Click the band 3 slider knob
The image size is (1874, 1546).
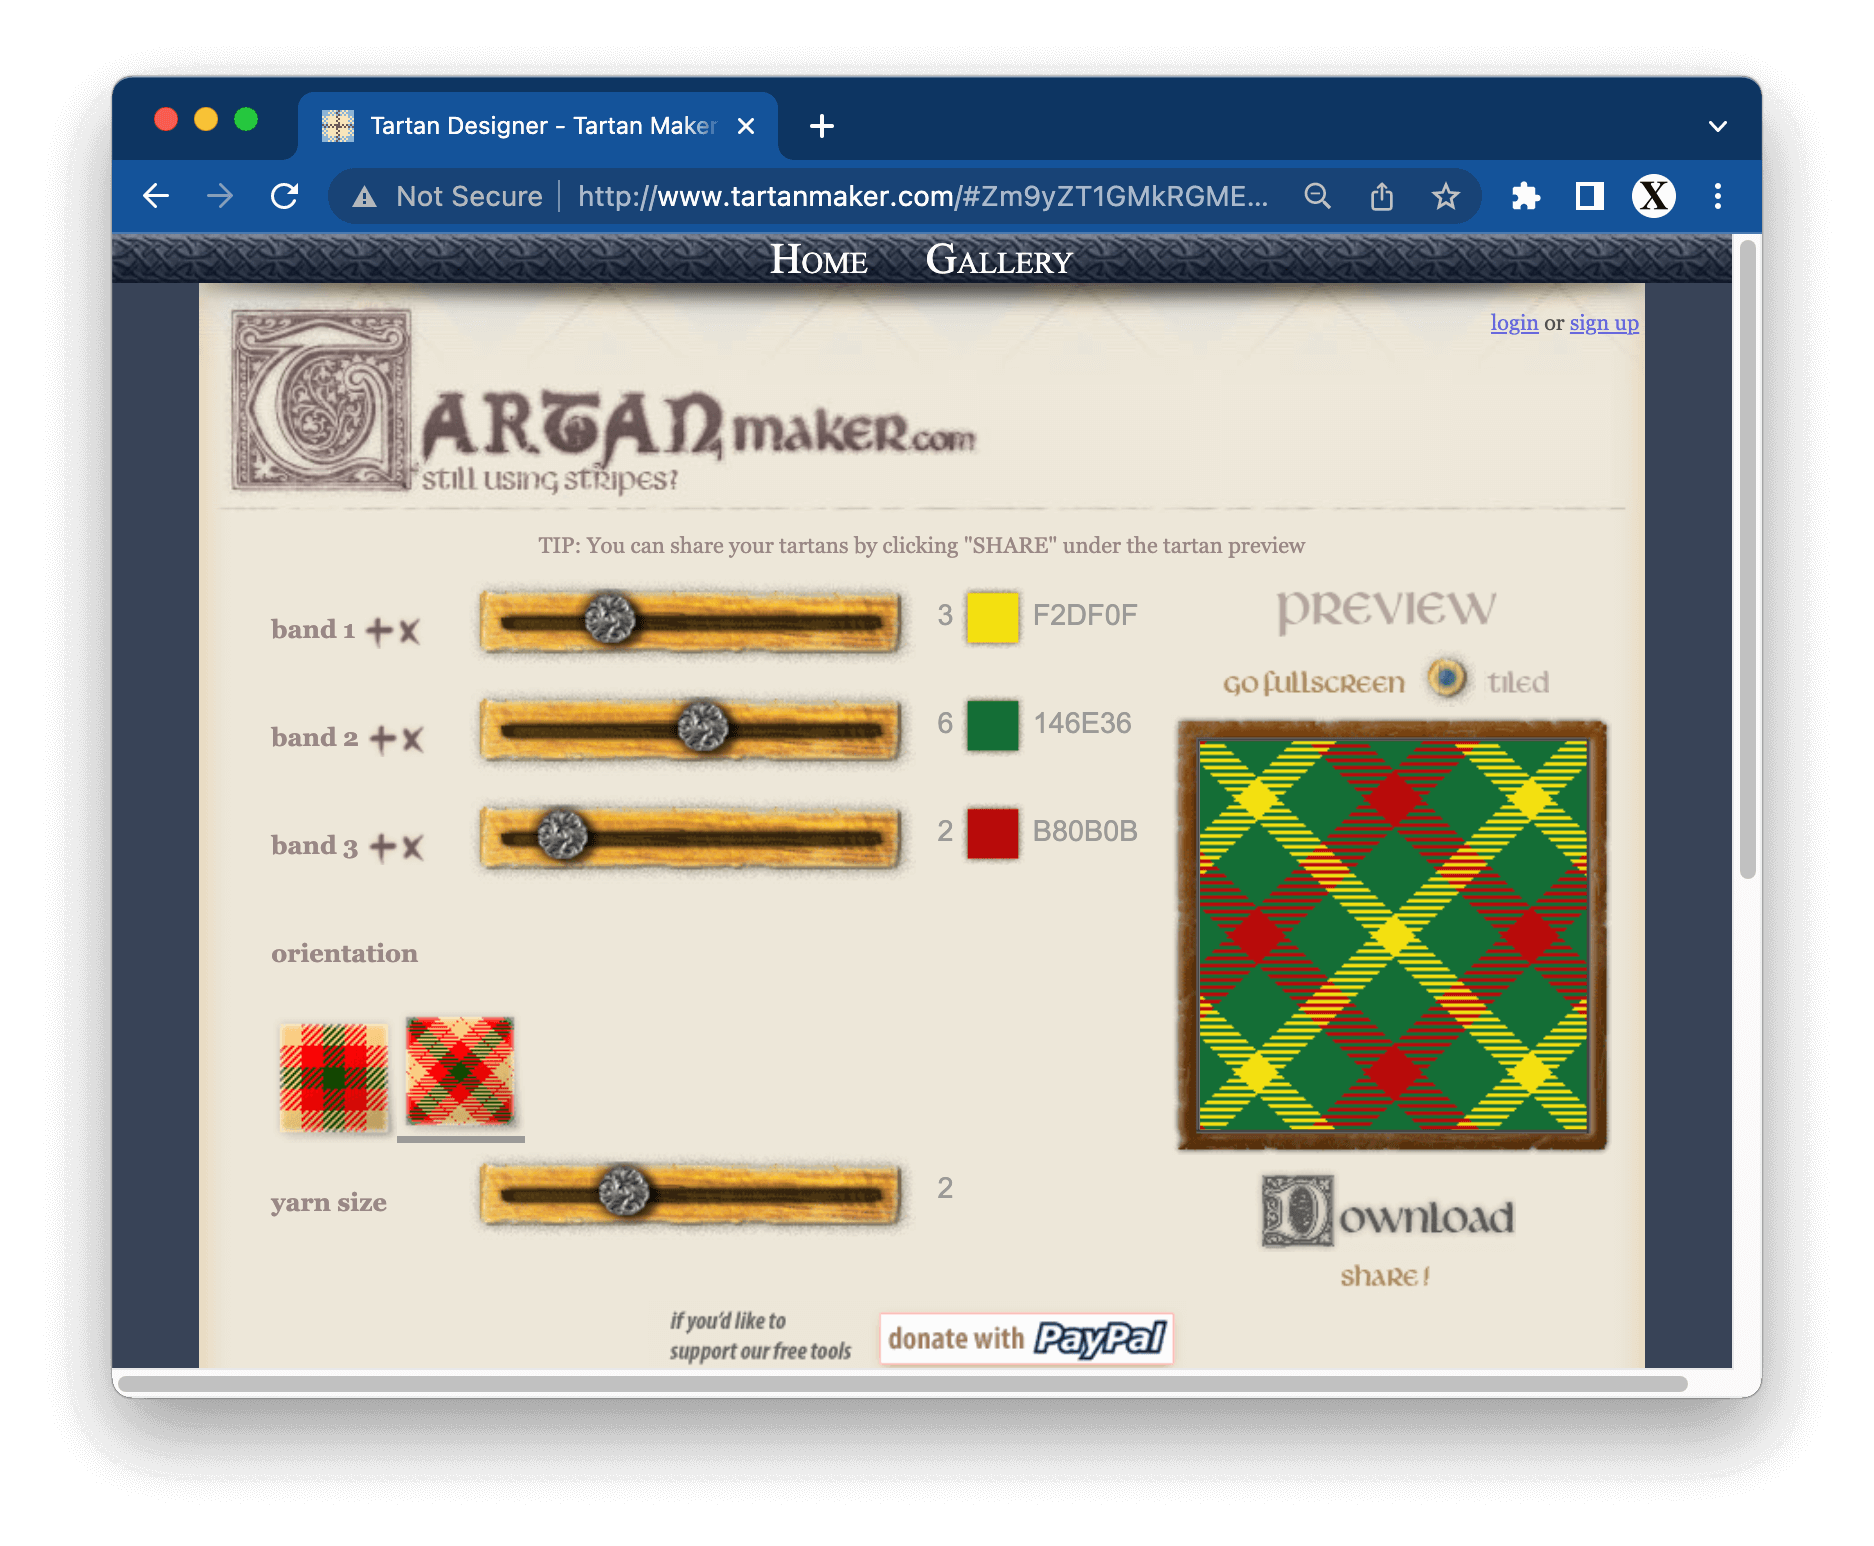(x=562, y=835)
